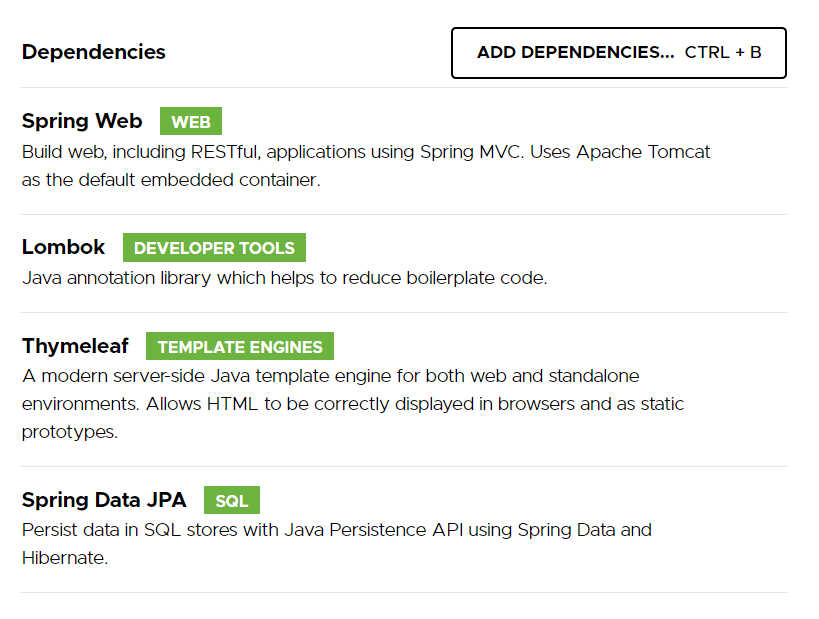
Task: Click the 'environments. Allows HTML' description line
Action: (353, 404)
